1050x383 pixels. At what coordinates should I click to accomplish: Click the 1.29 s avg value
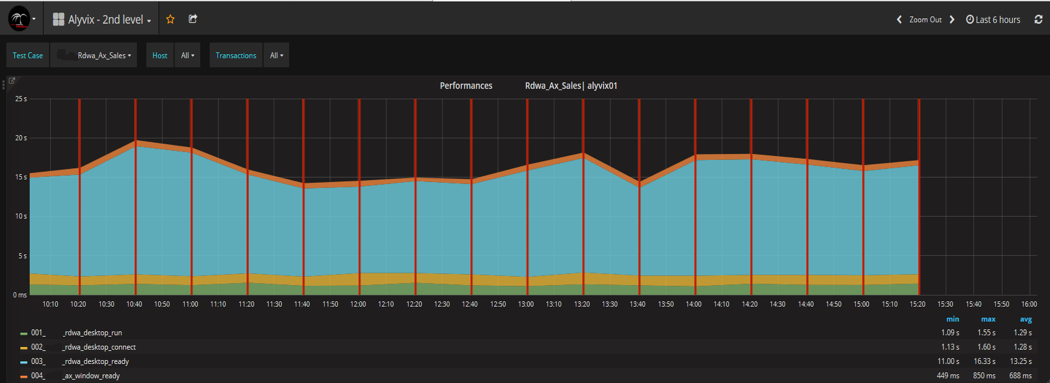tap(1023, 332)
